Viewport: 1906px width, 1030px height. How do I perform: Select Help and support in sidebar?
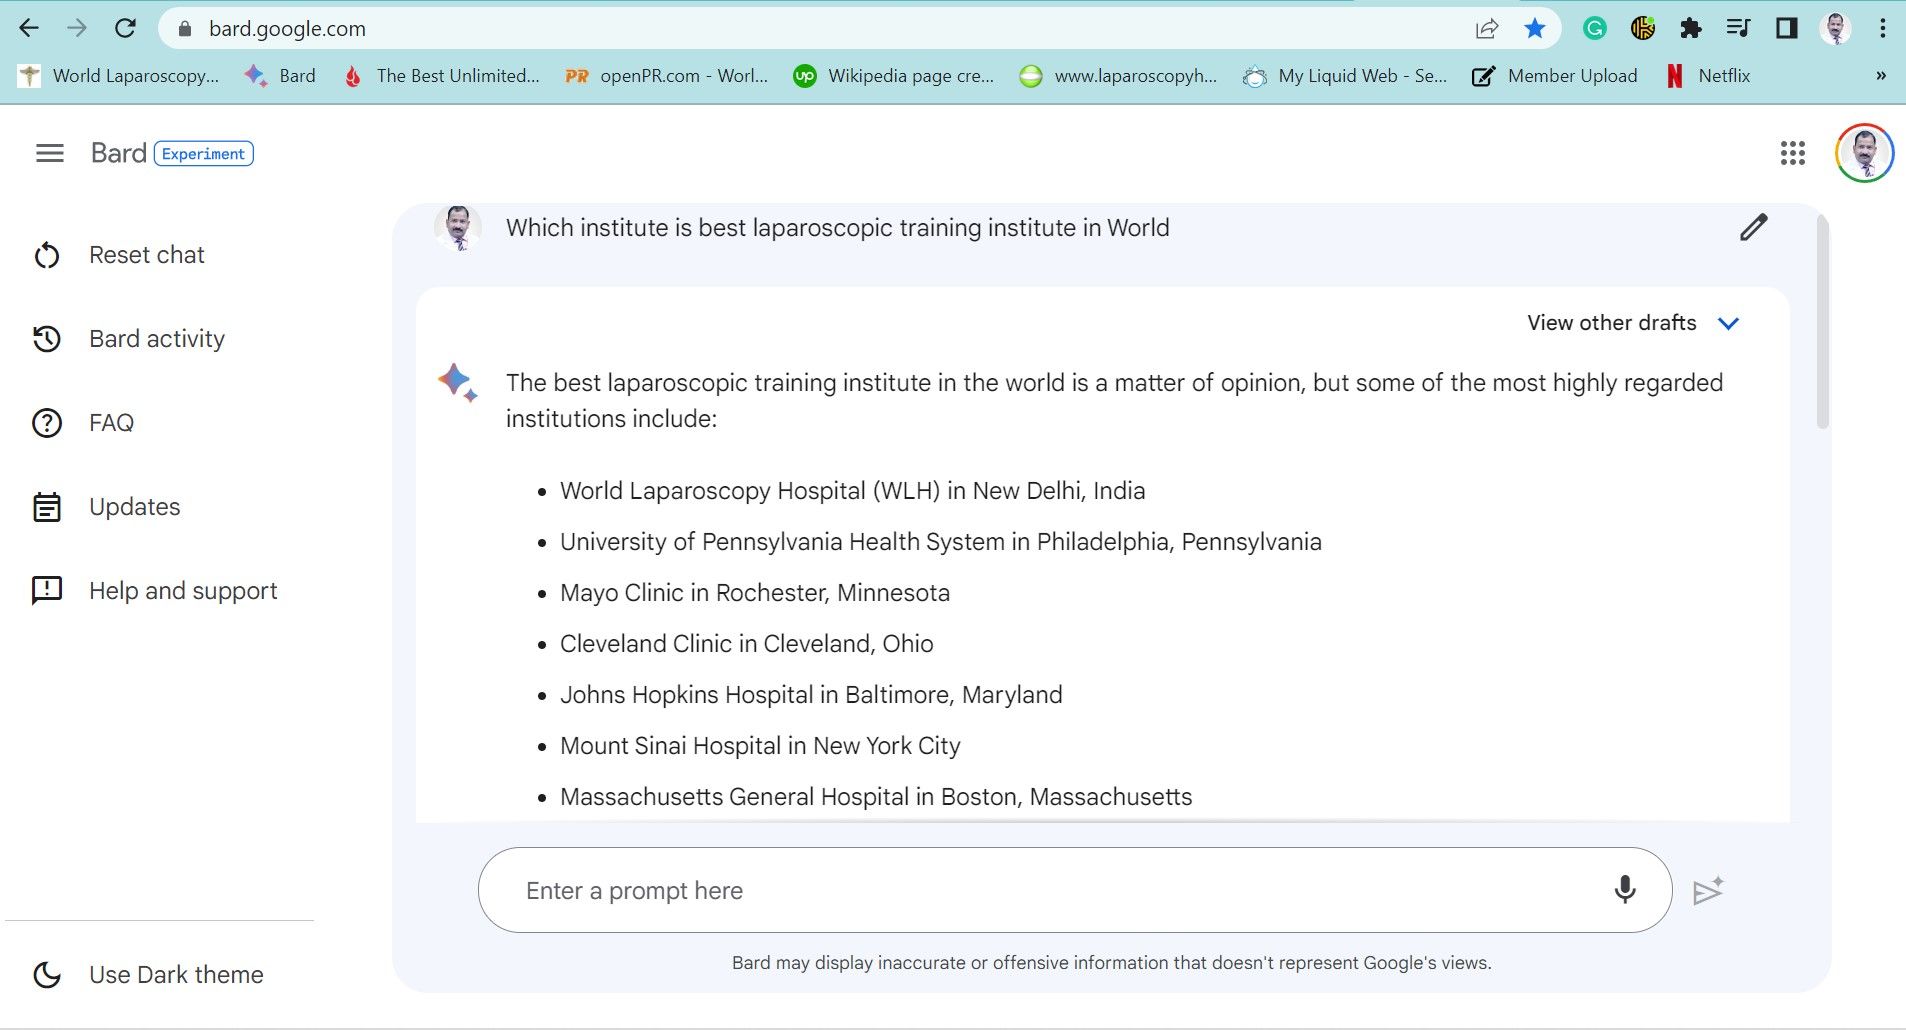(183, 591)
